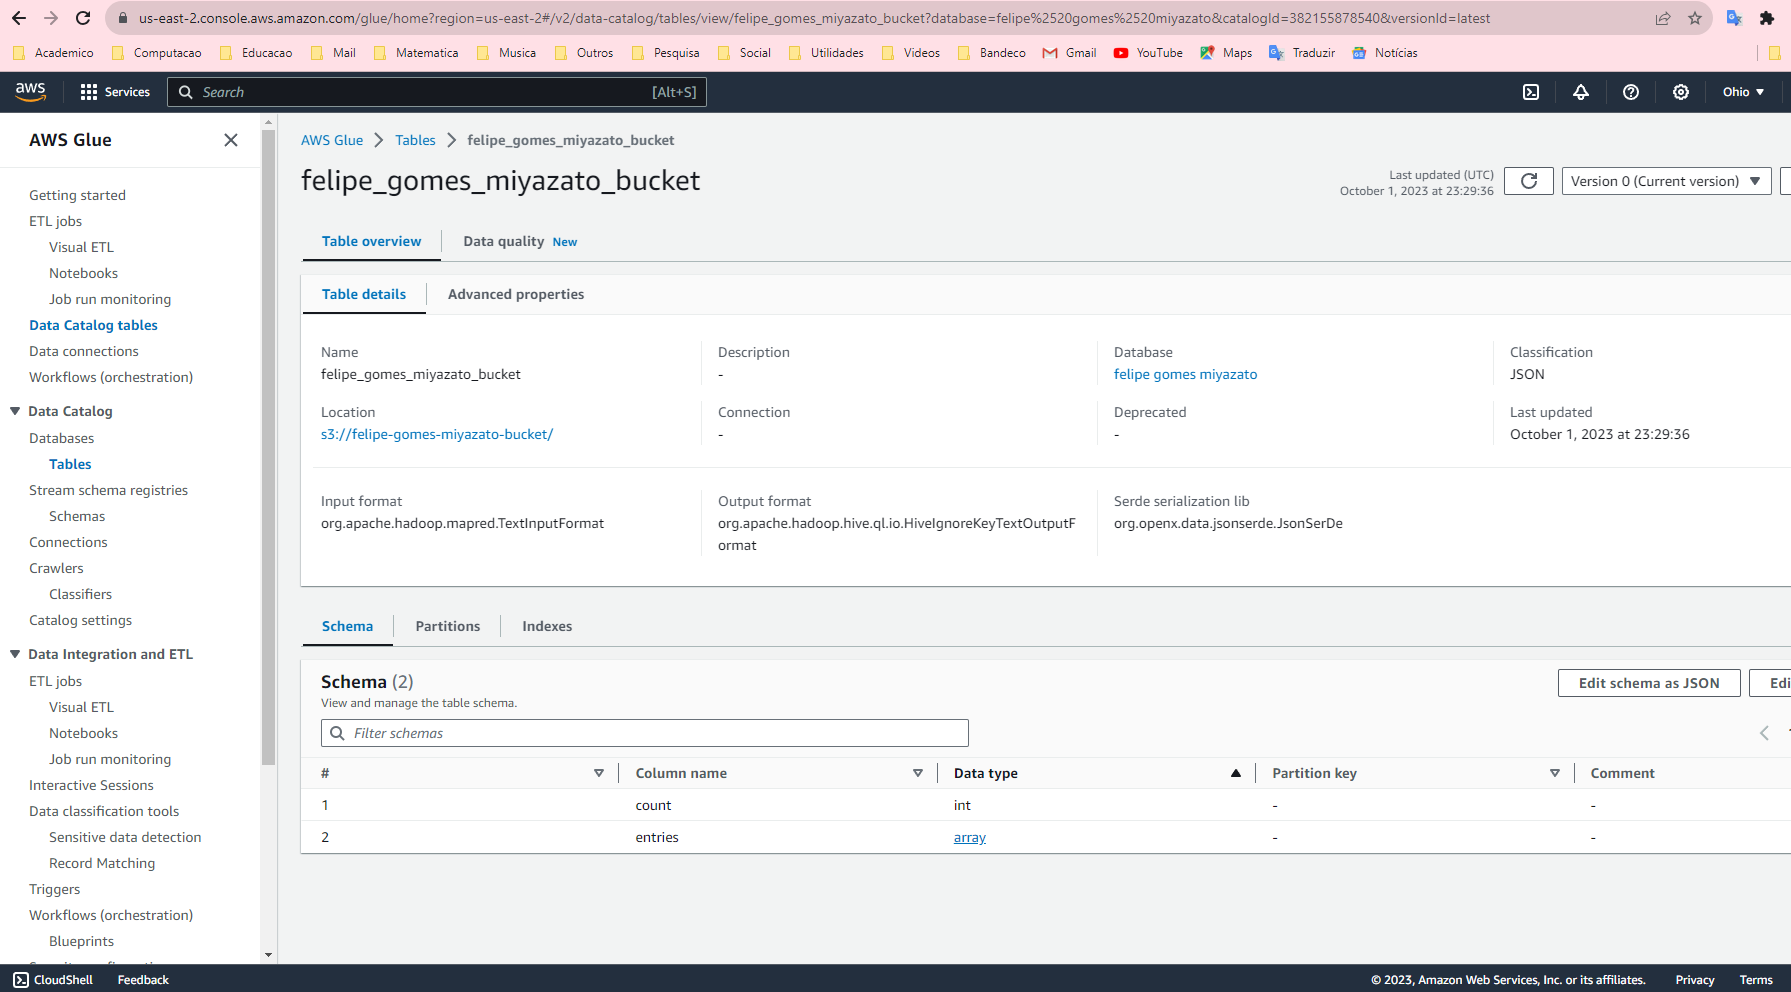
Task: Open the notifications bell icon
Action: 1580,92
